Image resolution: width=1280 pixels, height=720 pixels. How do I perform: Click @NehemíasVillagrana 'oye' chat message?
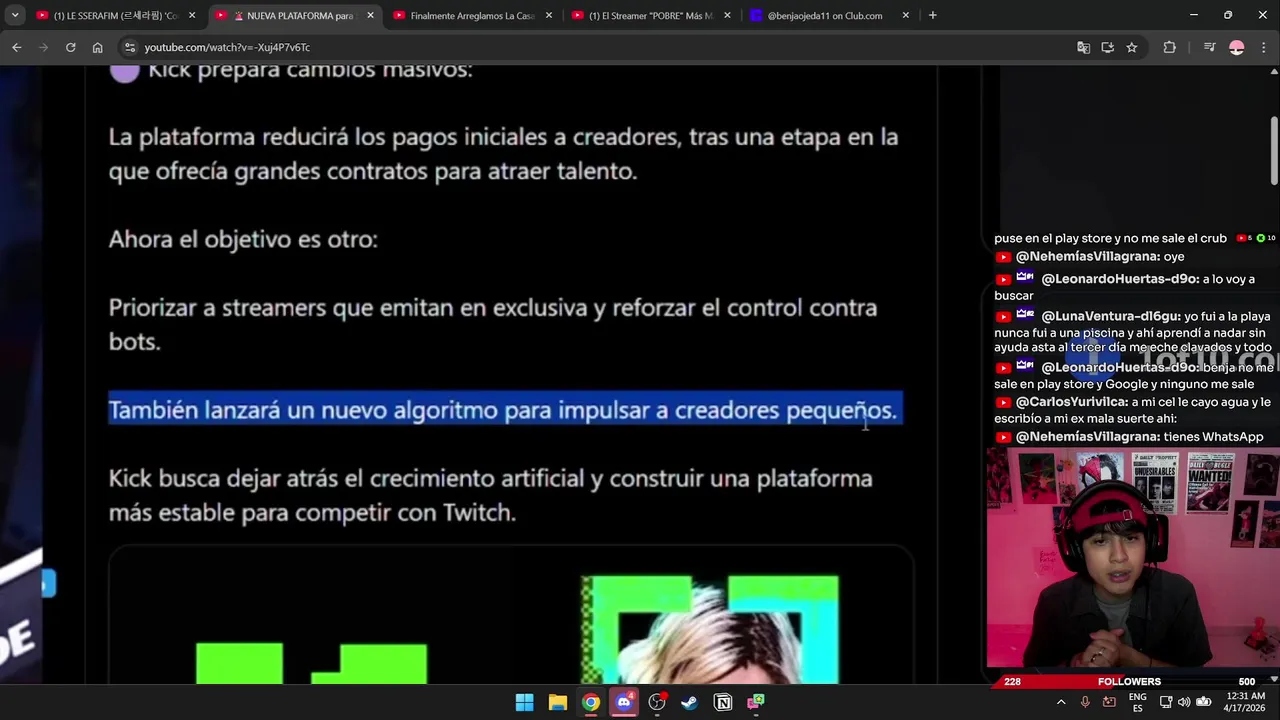click(x=1090, y=257)
